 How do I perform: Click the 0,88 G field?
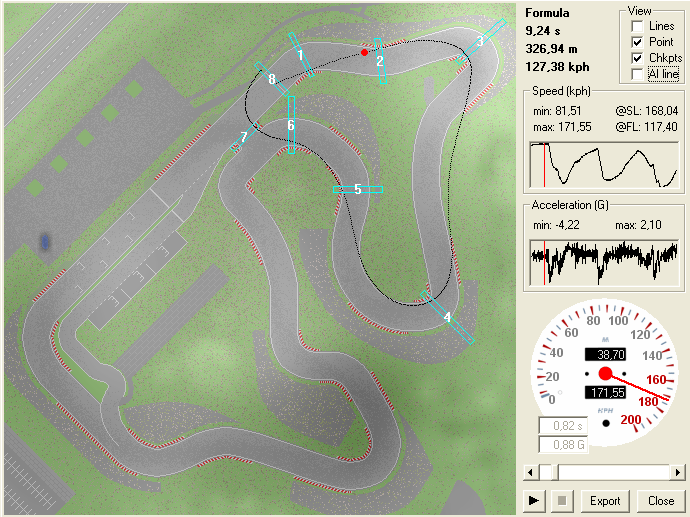563,445
